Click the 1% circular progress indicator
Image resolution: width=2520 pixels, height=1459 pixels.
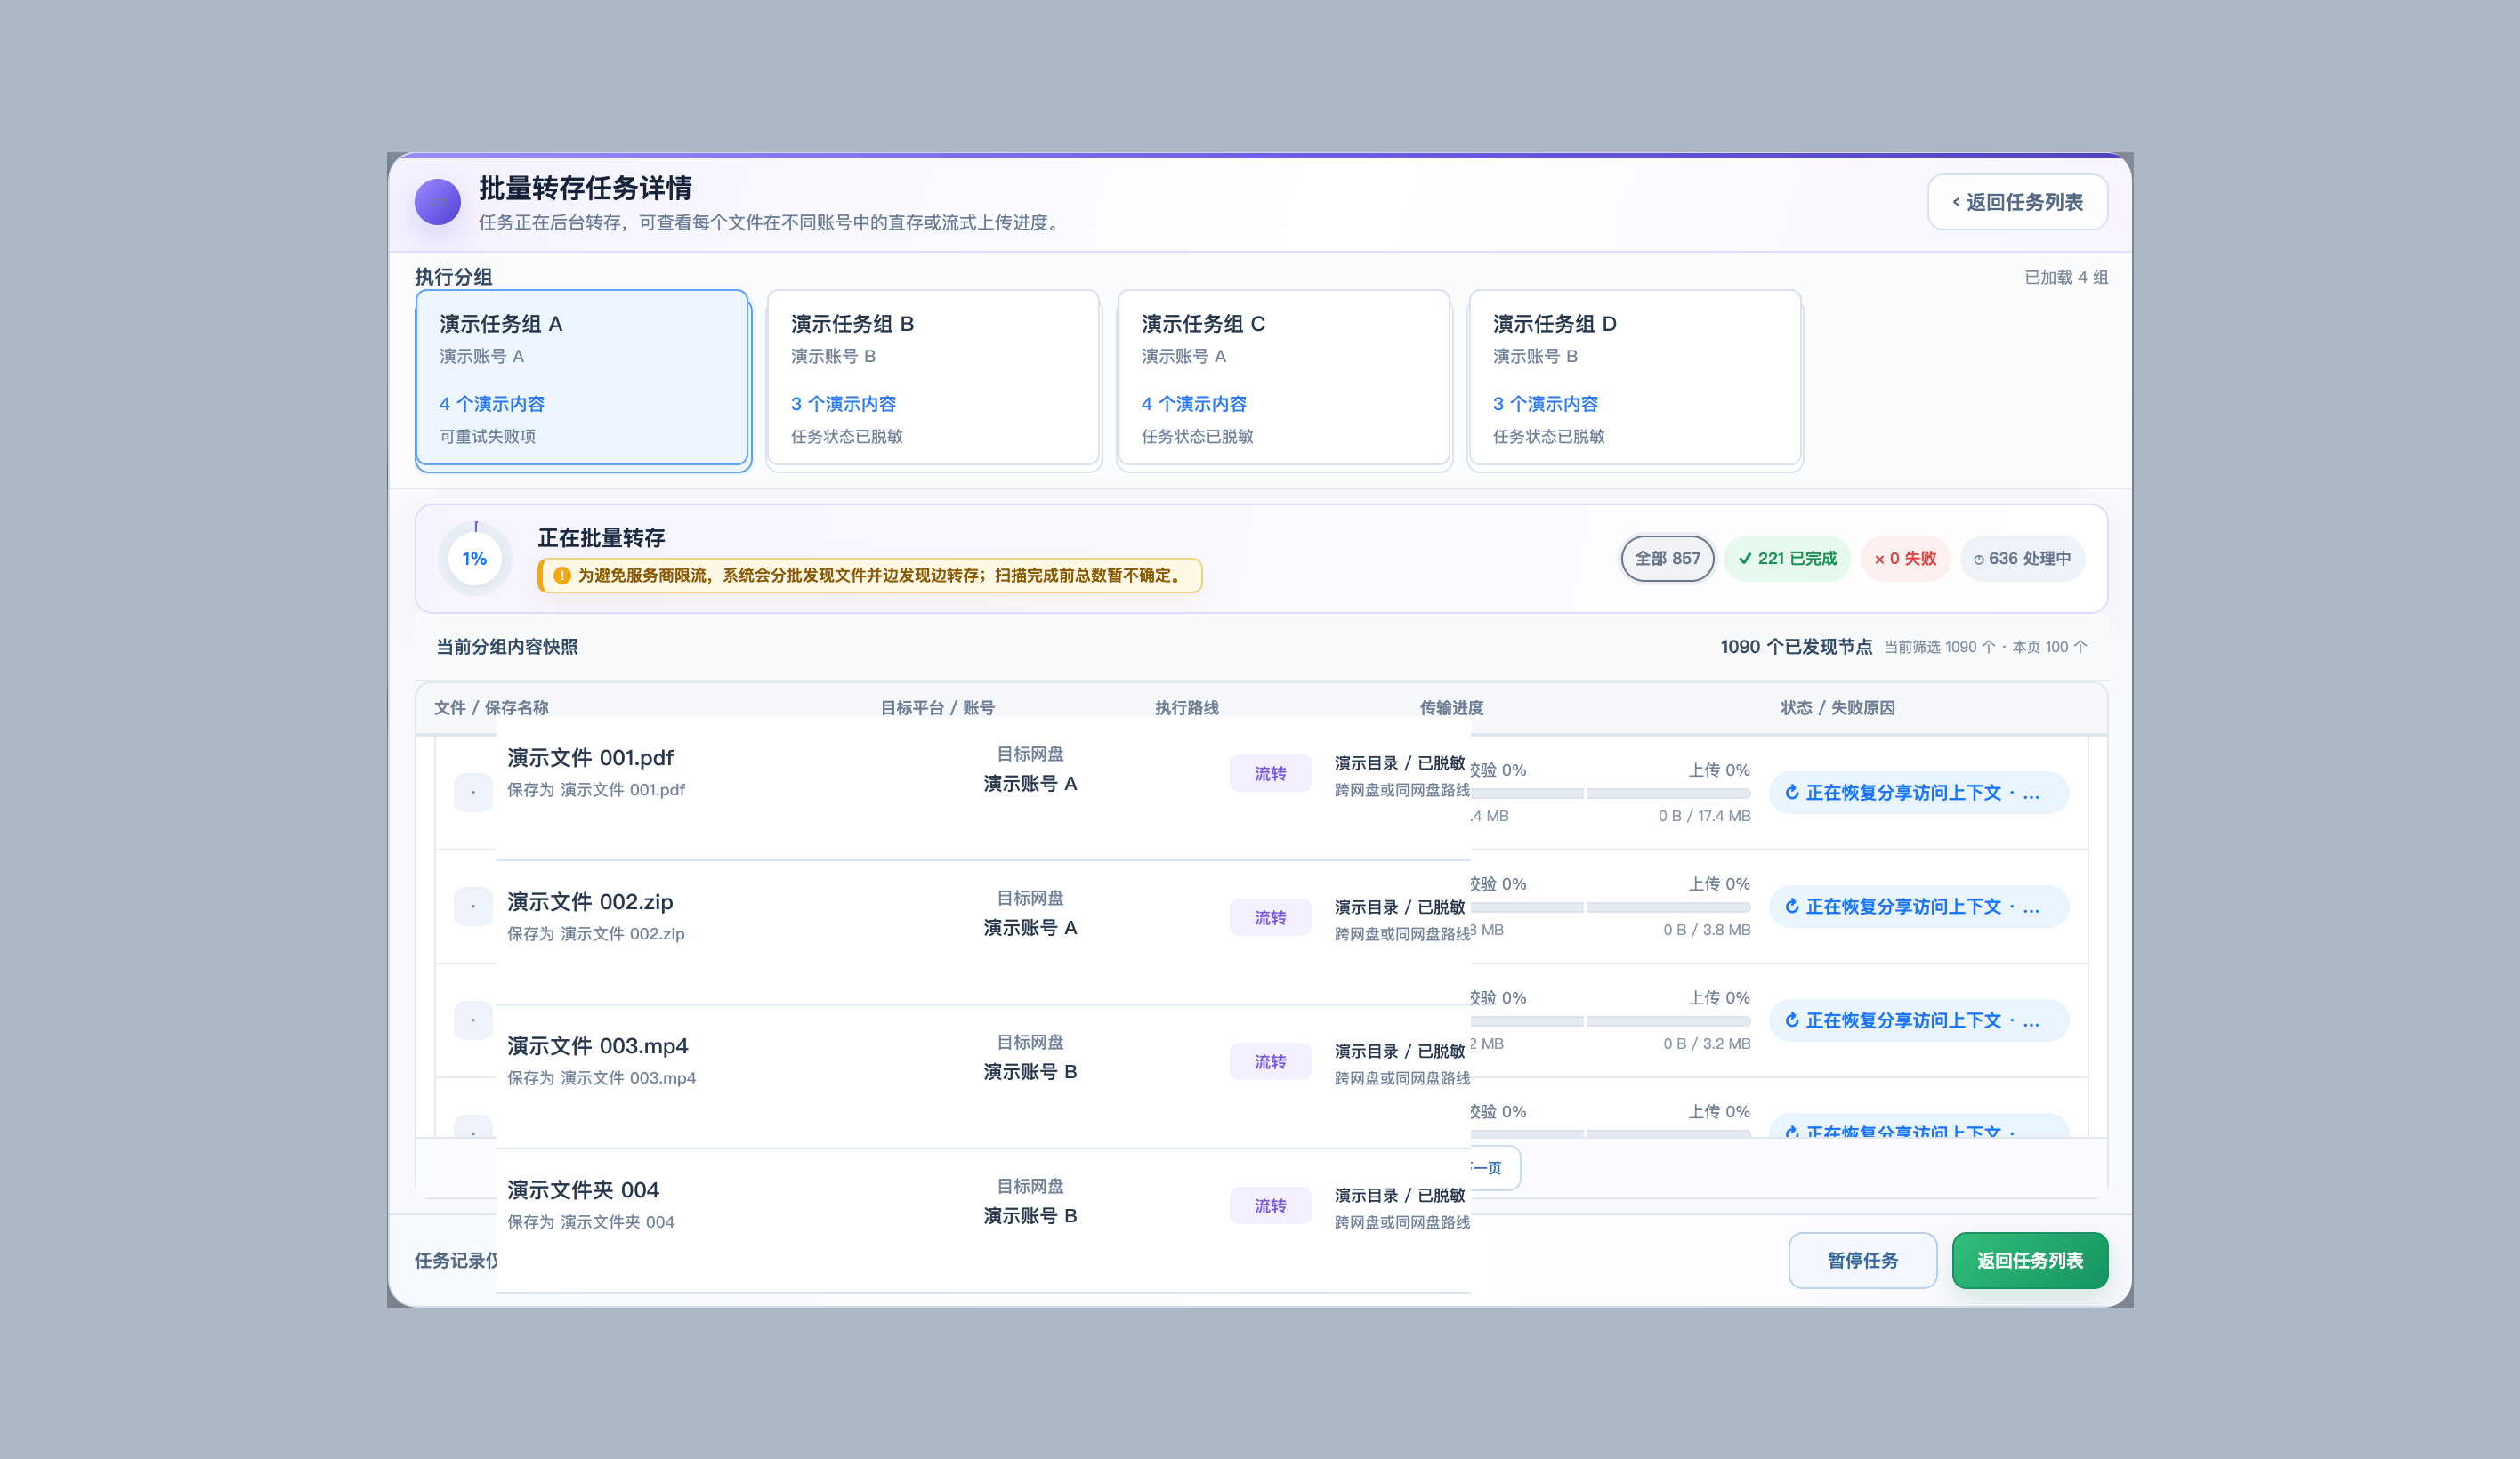click(x=475, y=558)
